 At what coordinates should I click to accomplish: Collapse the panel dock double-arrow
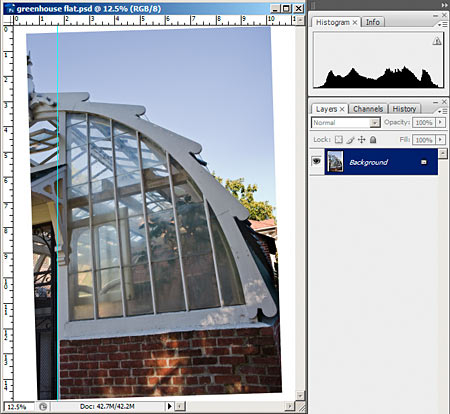click(444, 5)
